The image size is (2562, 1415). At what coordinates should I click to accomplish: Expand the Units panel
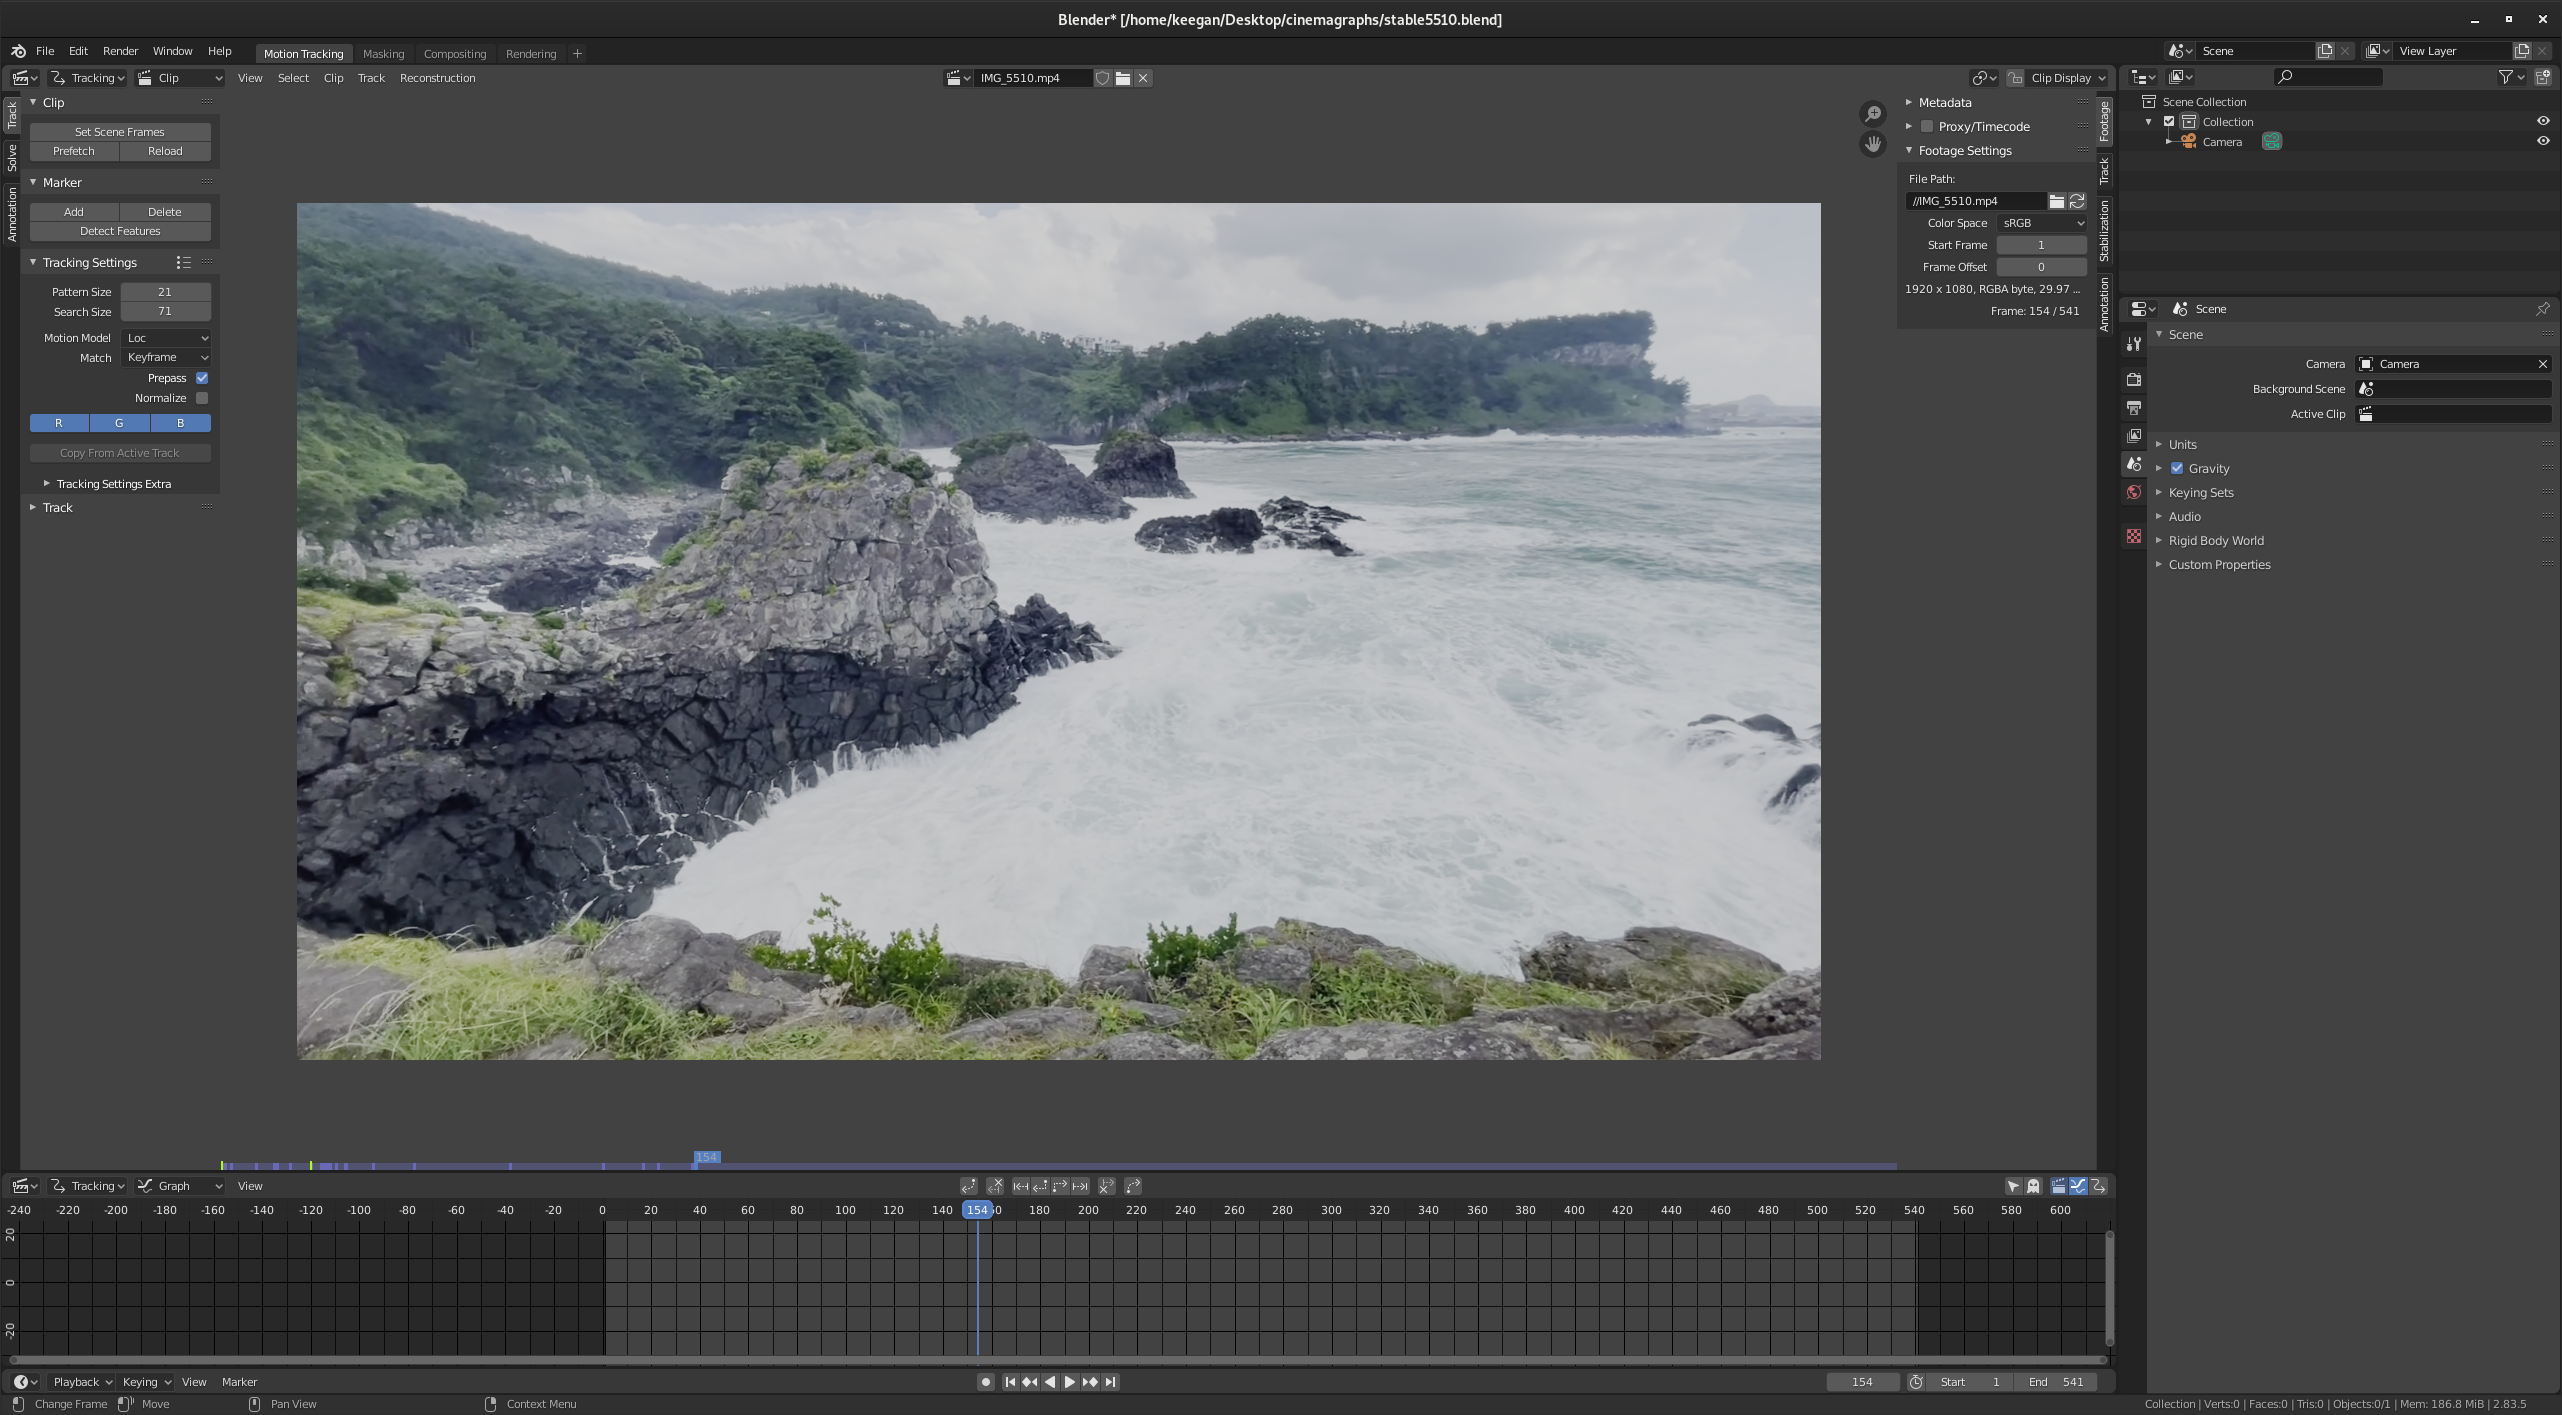pos(2181,445)
